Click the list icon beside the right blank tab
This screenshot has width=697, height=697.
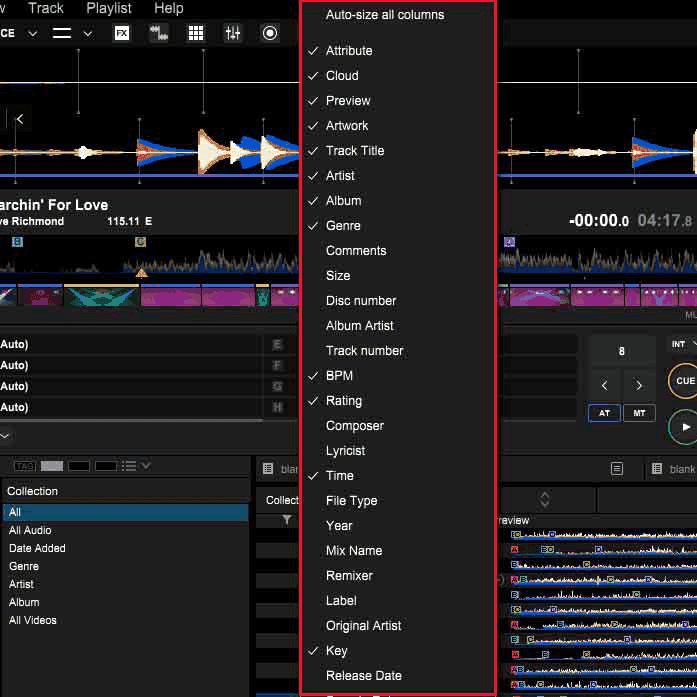click(x=657, y=469)
